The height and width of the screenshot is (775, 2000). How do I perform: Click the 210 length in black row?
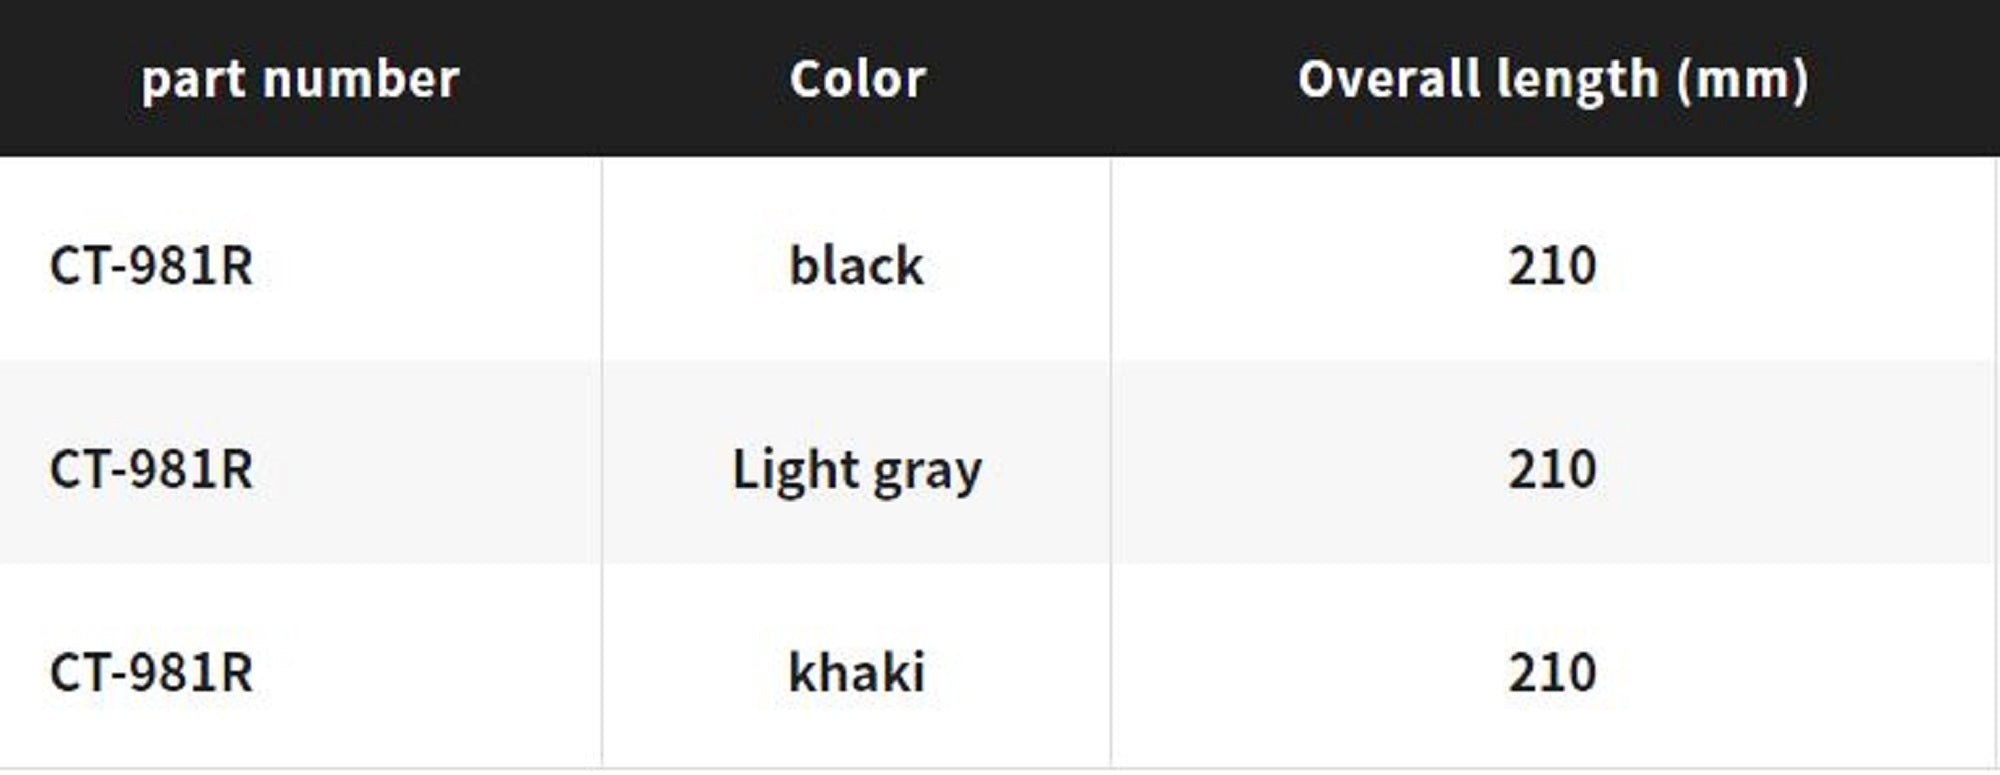coord(1552,266)
